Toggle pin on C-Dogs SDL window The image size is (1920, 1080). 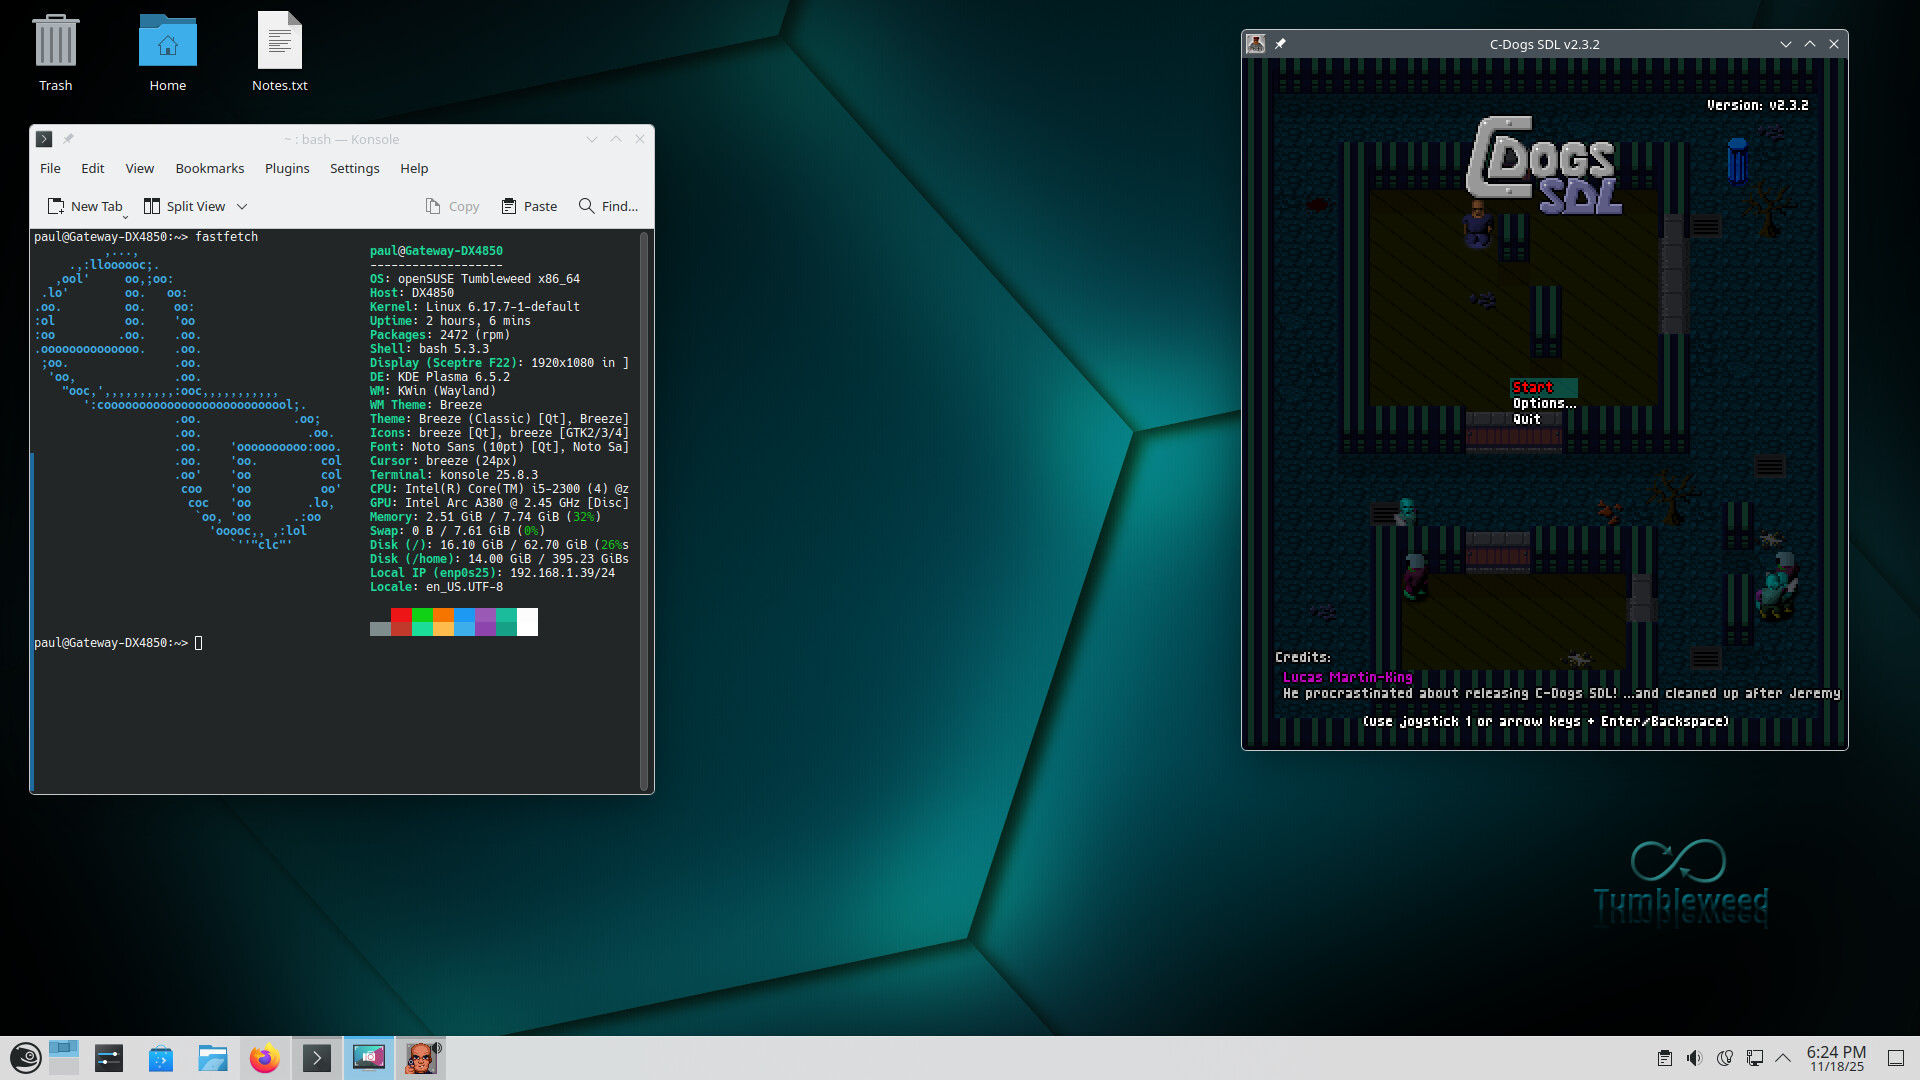click(1281, 44)
